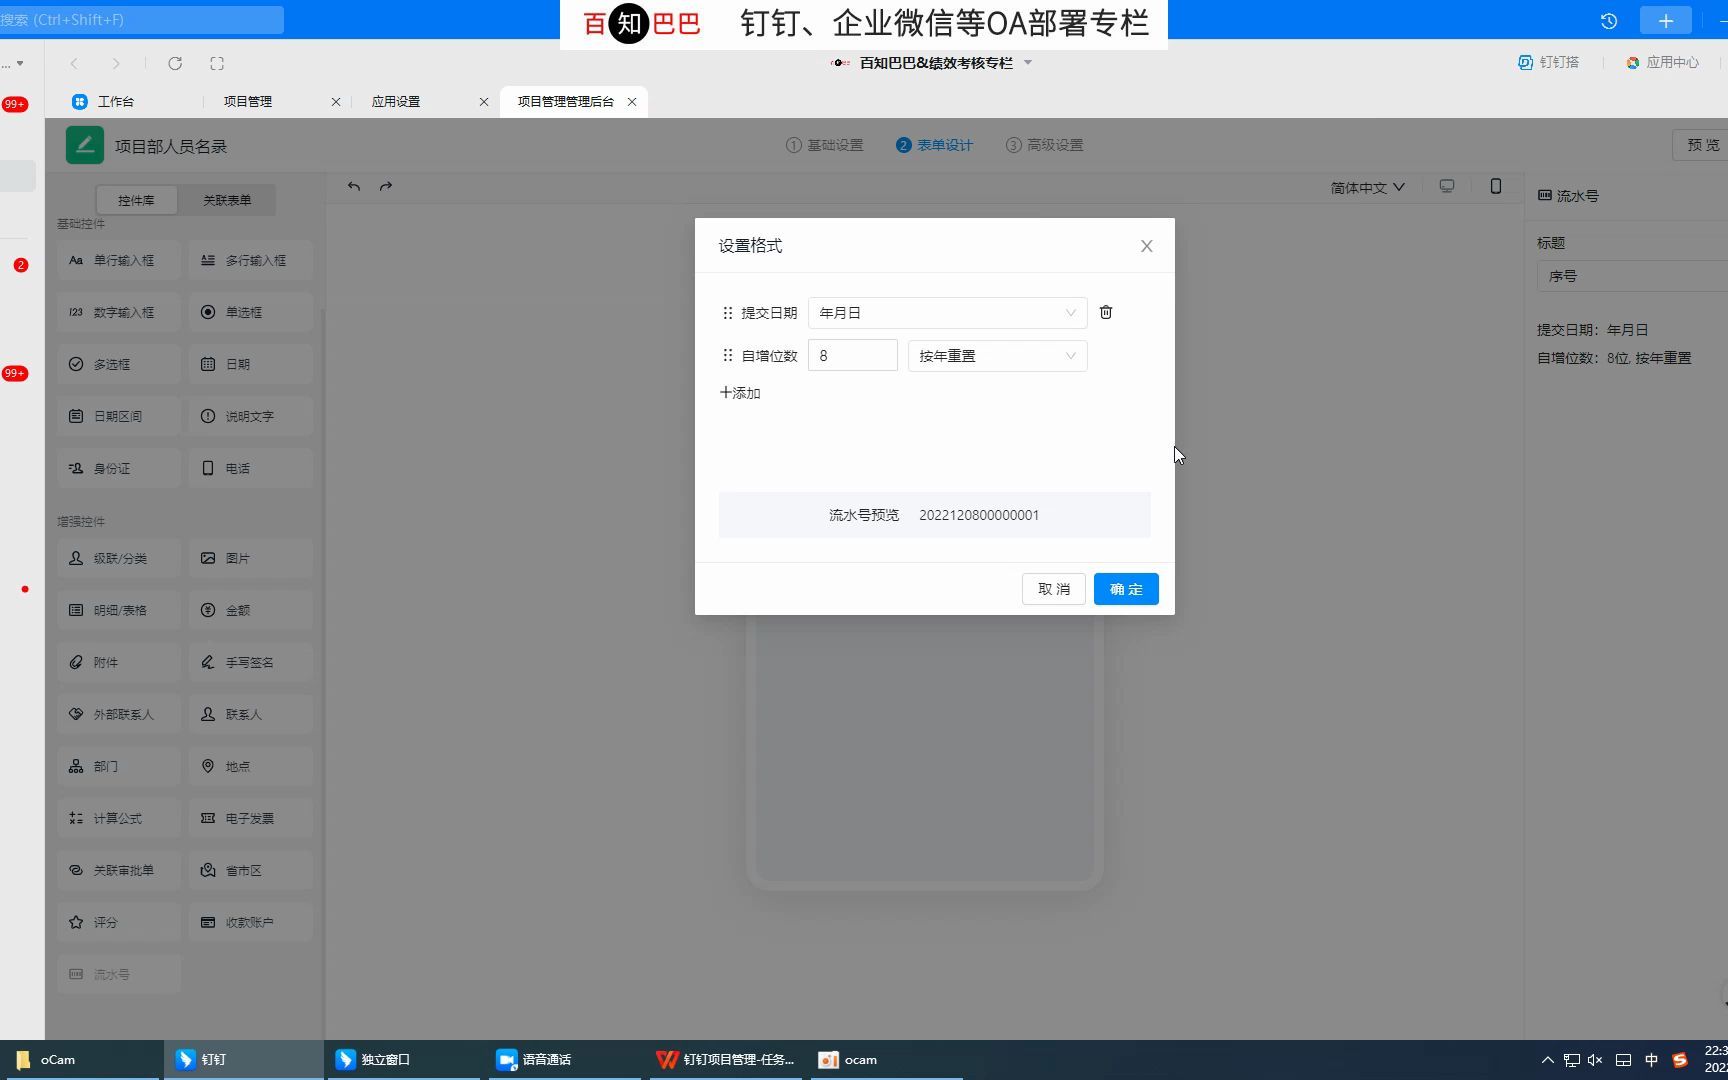Select the 图片 control
Screen dimensions: 1728x1080
(251, 558)
